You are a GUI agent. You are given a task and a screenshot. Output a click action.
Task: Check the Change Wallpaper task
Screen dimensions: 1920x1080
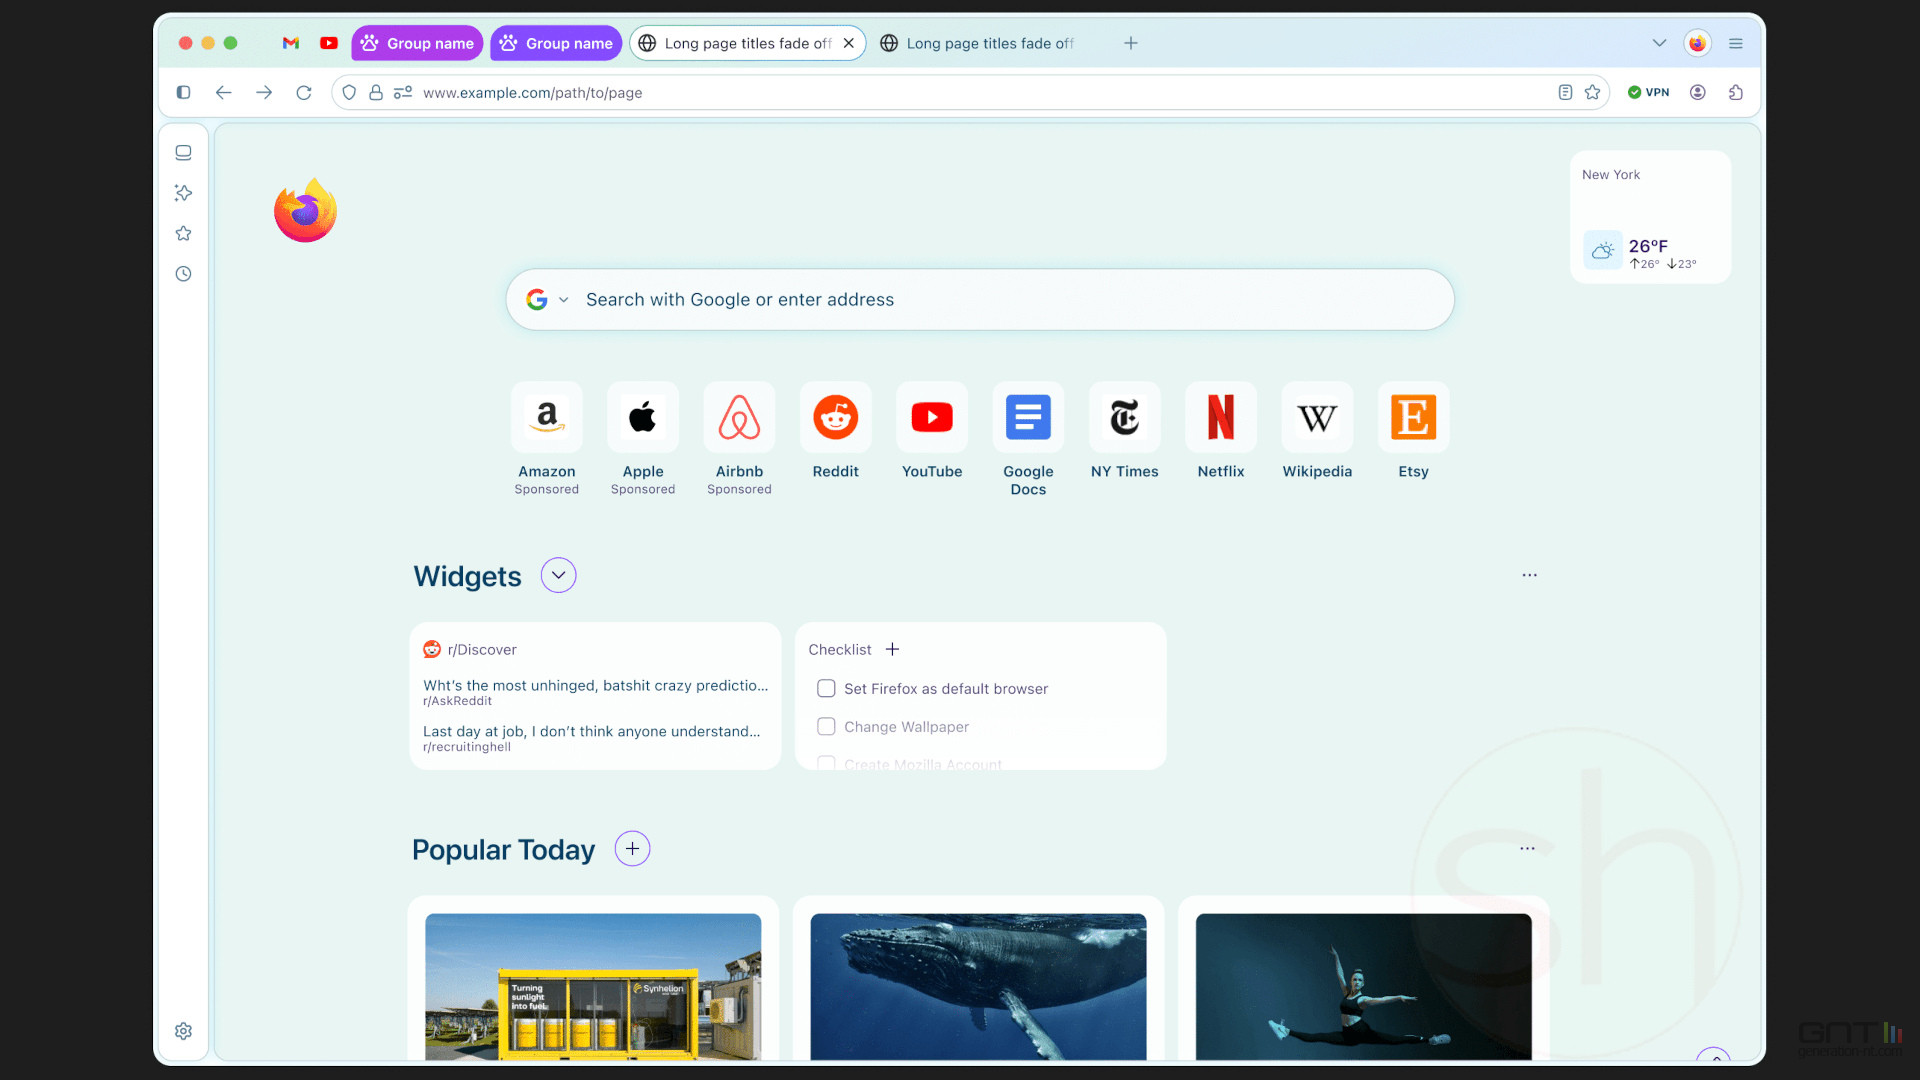pos(826,726)
